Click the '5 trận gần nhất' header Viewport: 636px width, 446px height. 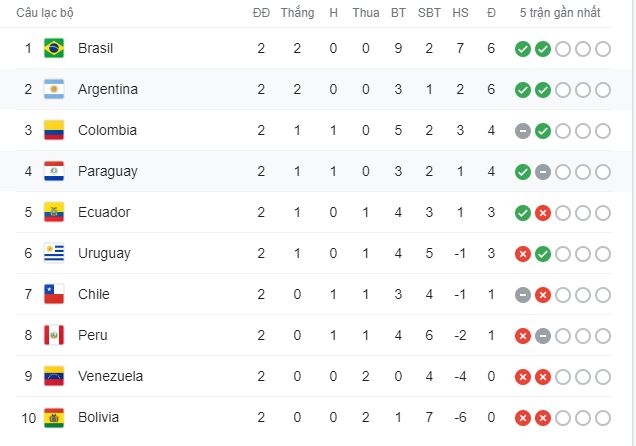click(560, 13)
